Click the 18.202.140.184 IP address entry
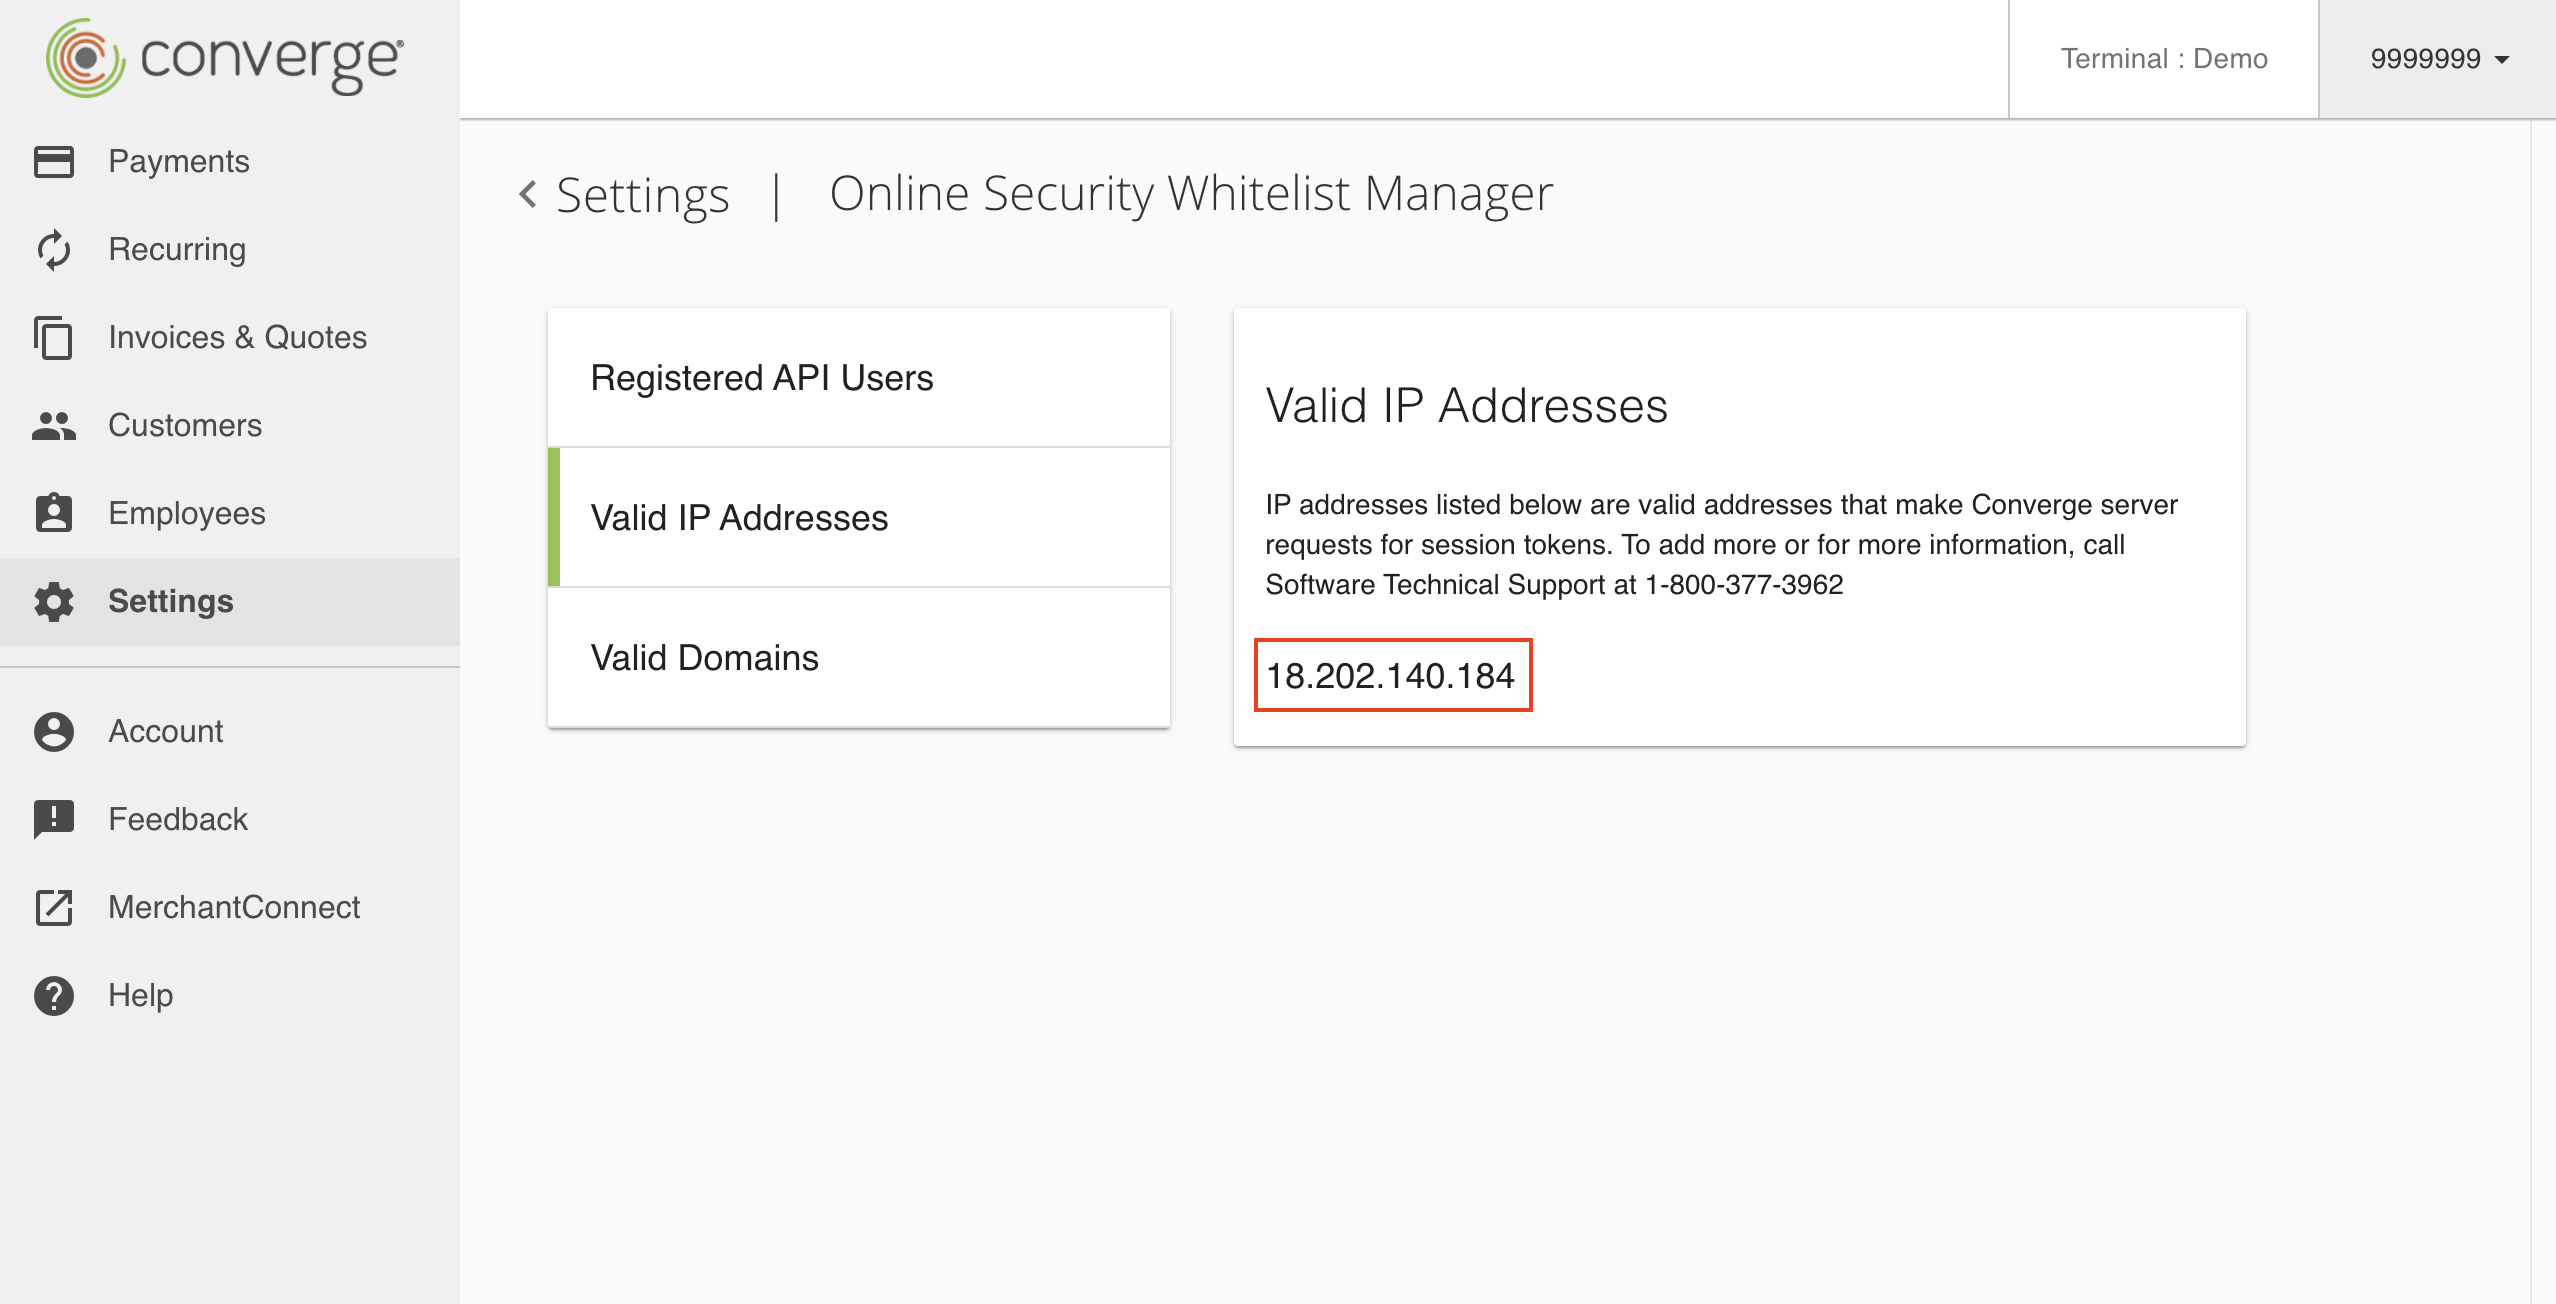Screen dimensions: 2556x1304 [1391, 676]
